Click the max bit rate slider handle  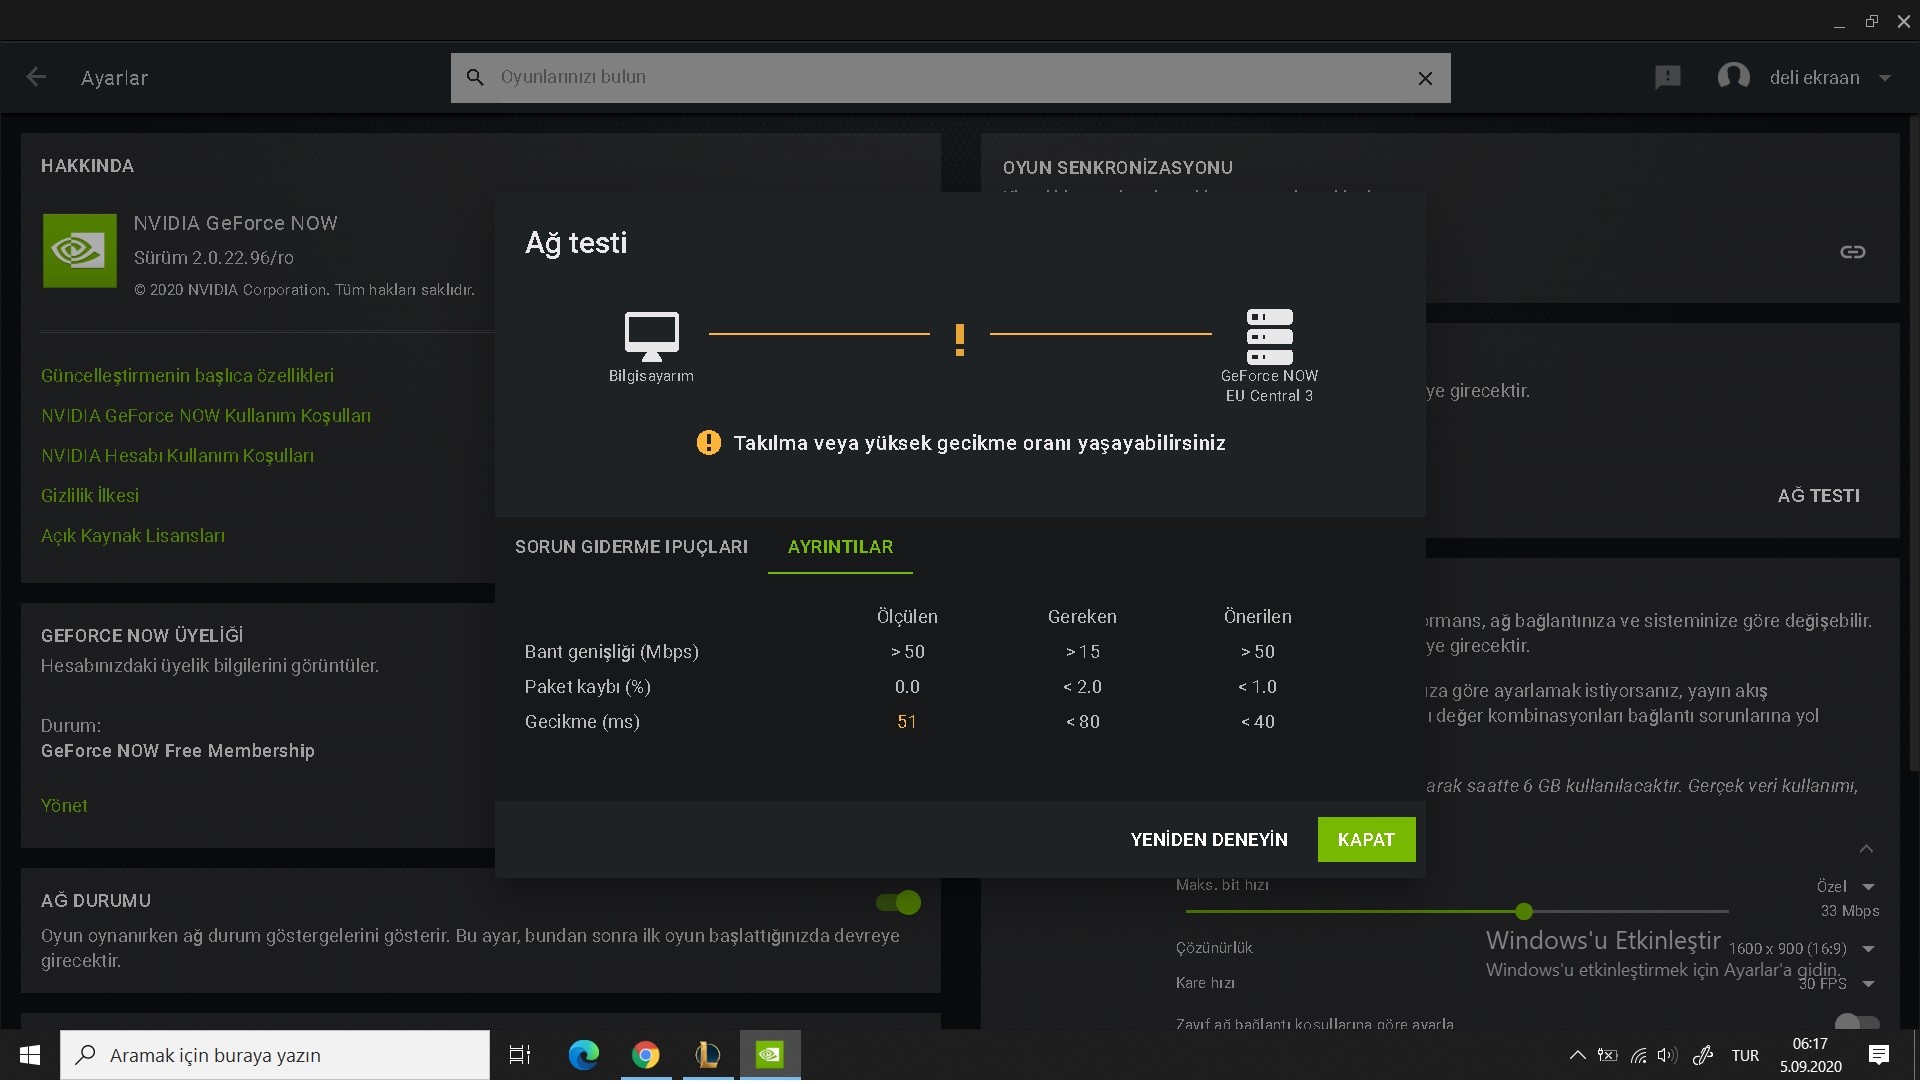click(x=1523, y=912)
